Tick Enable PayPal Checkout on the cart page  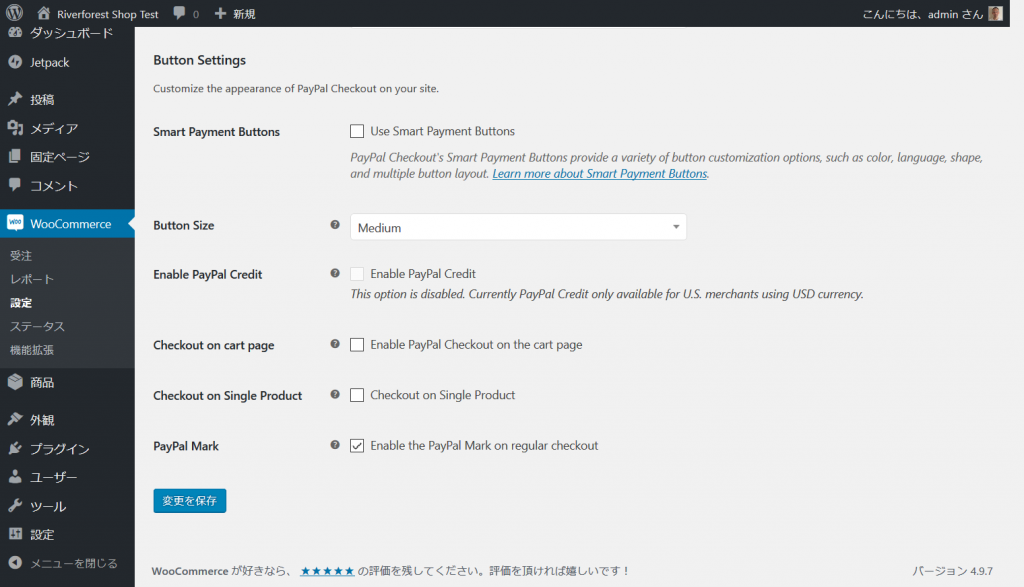click(357, 345)
